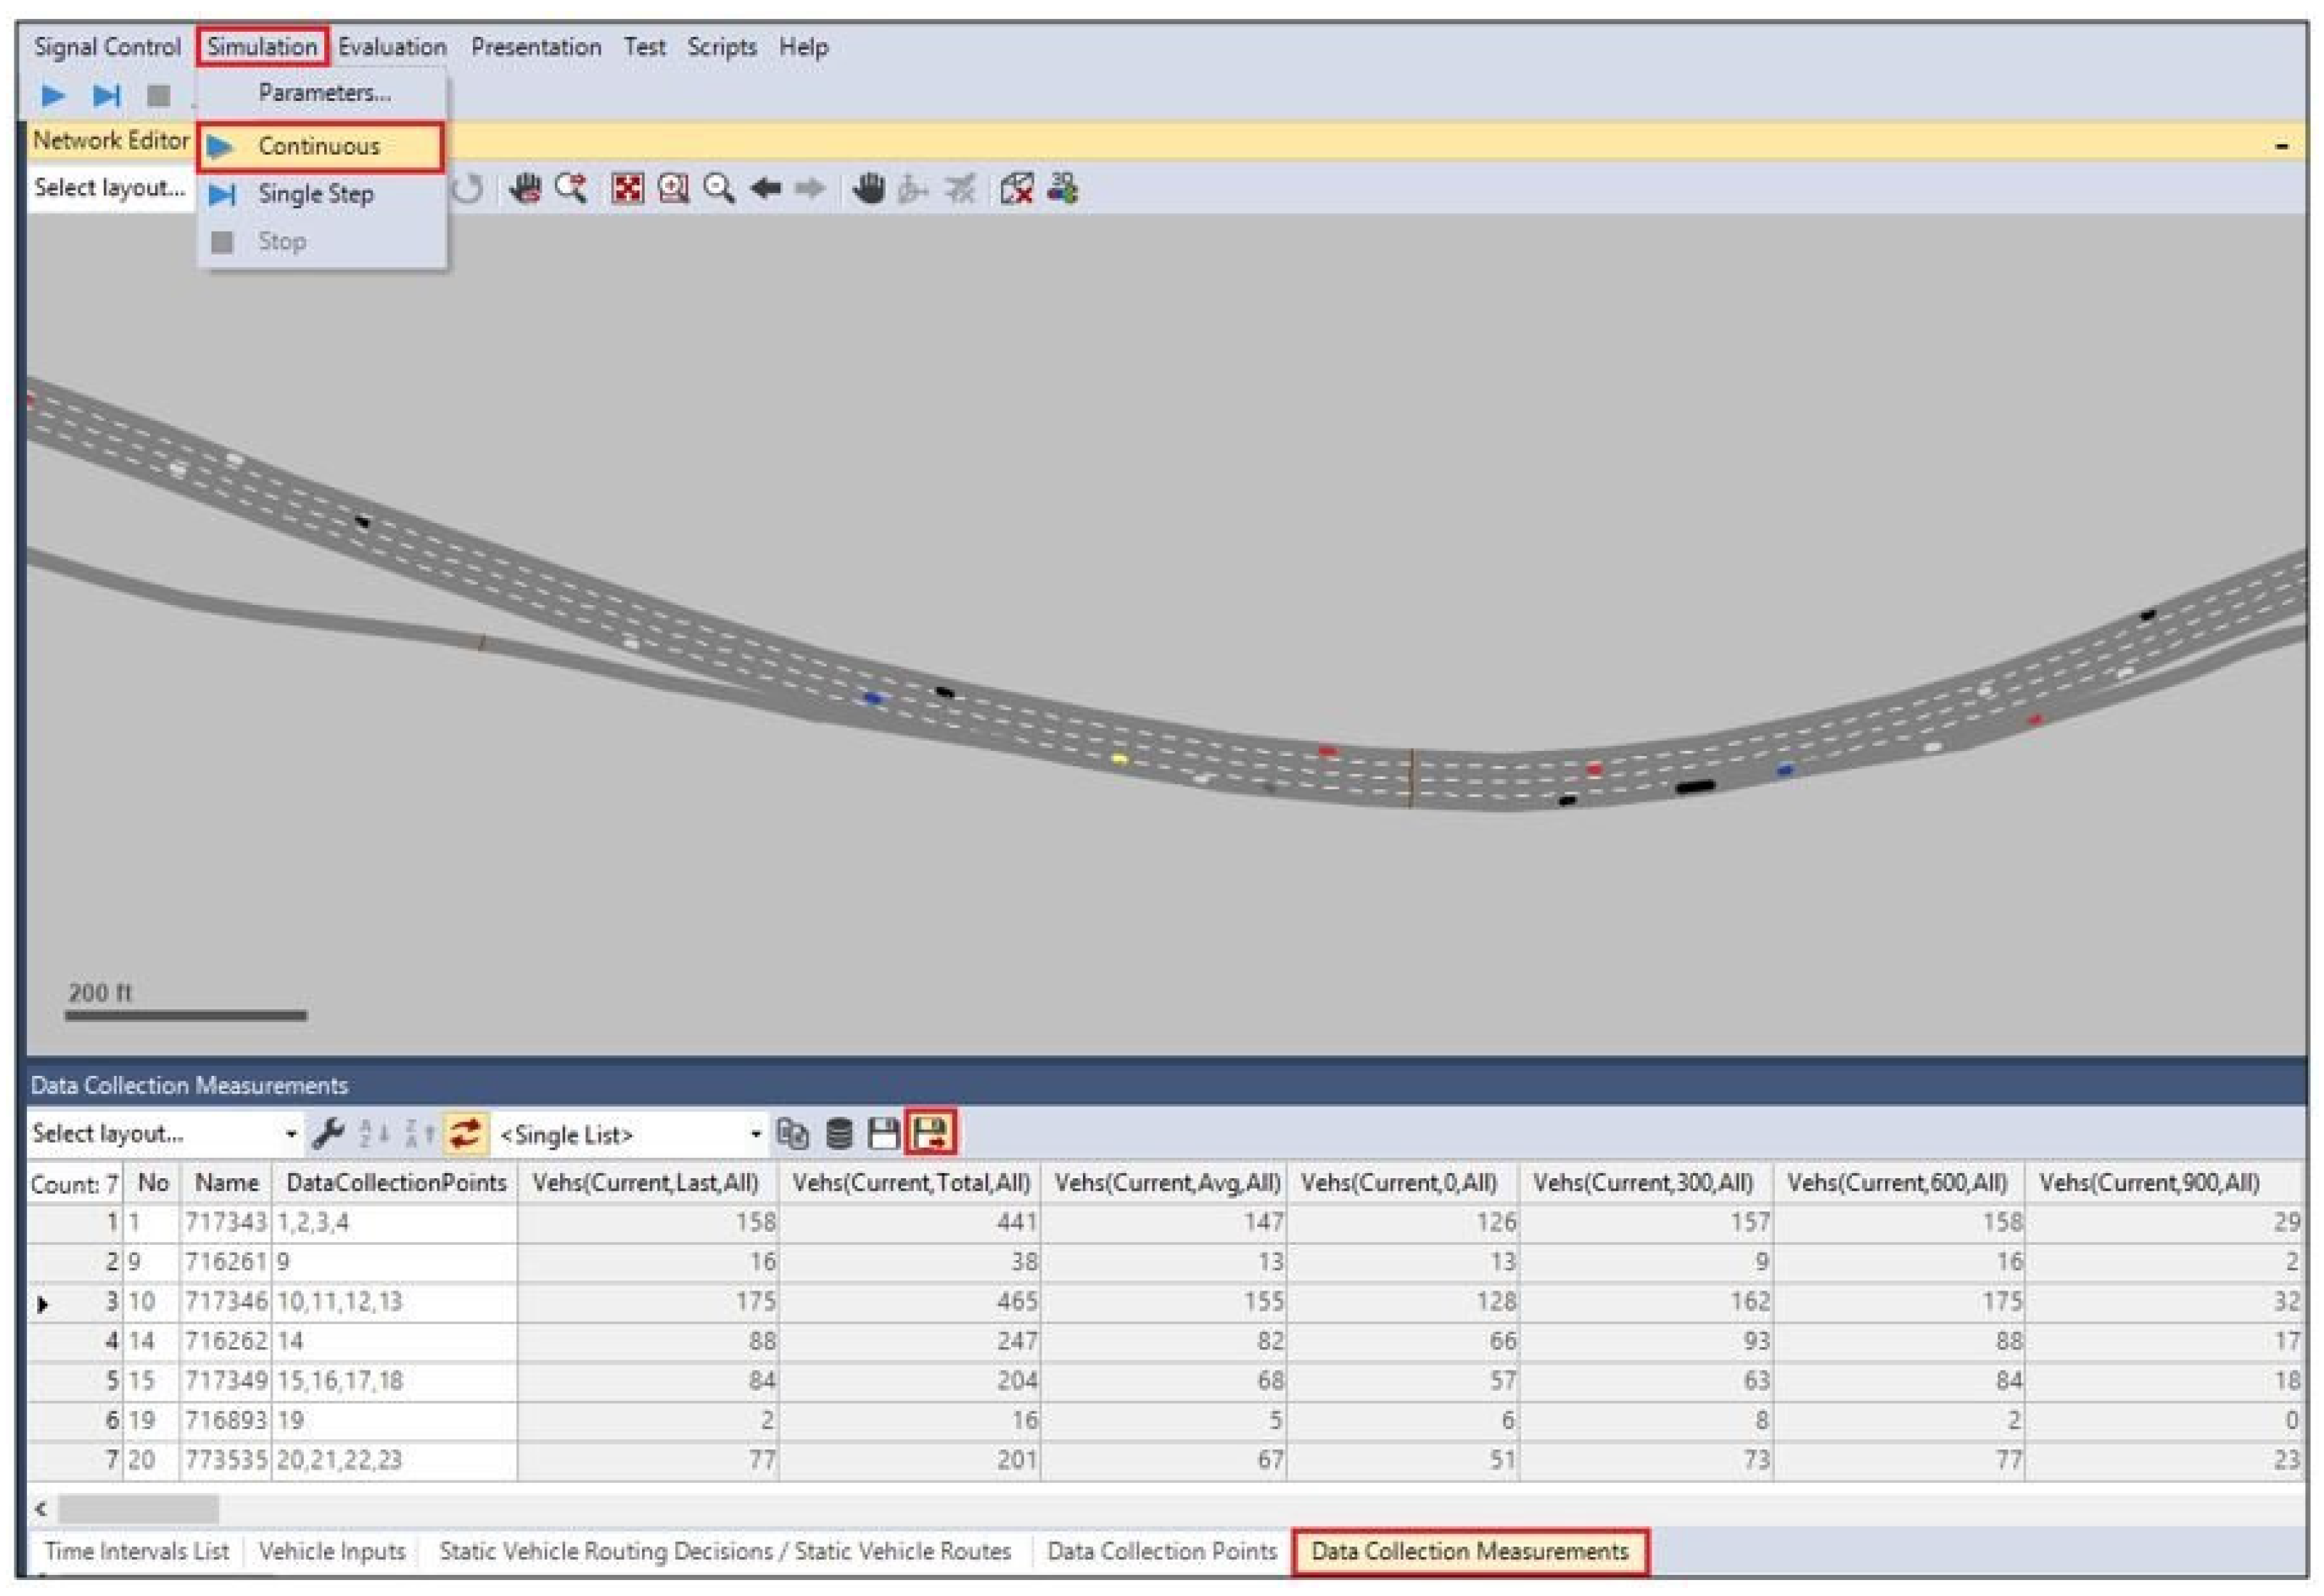Screen dimensions: 2324x1596
Task: Click the Simulation Continuous play toolbar icon
Action: tap(53, 96)
